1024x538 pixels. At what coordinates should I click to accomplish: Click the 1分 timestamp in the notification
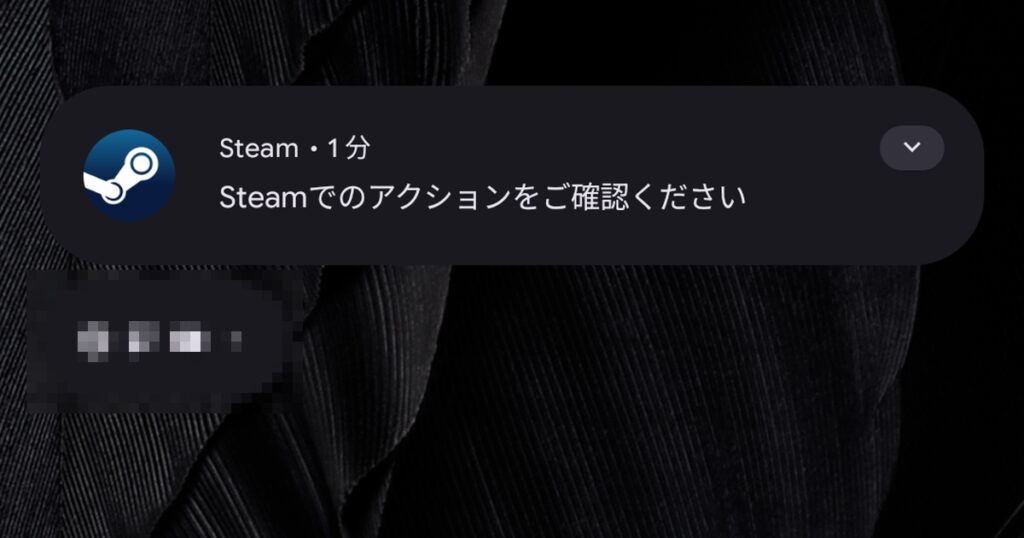(x=348, y=148)
